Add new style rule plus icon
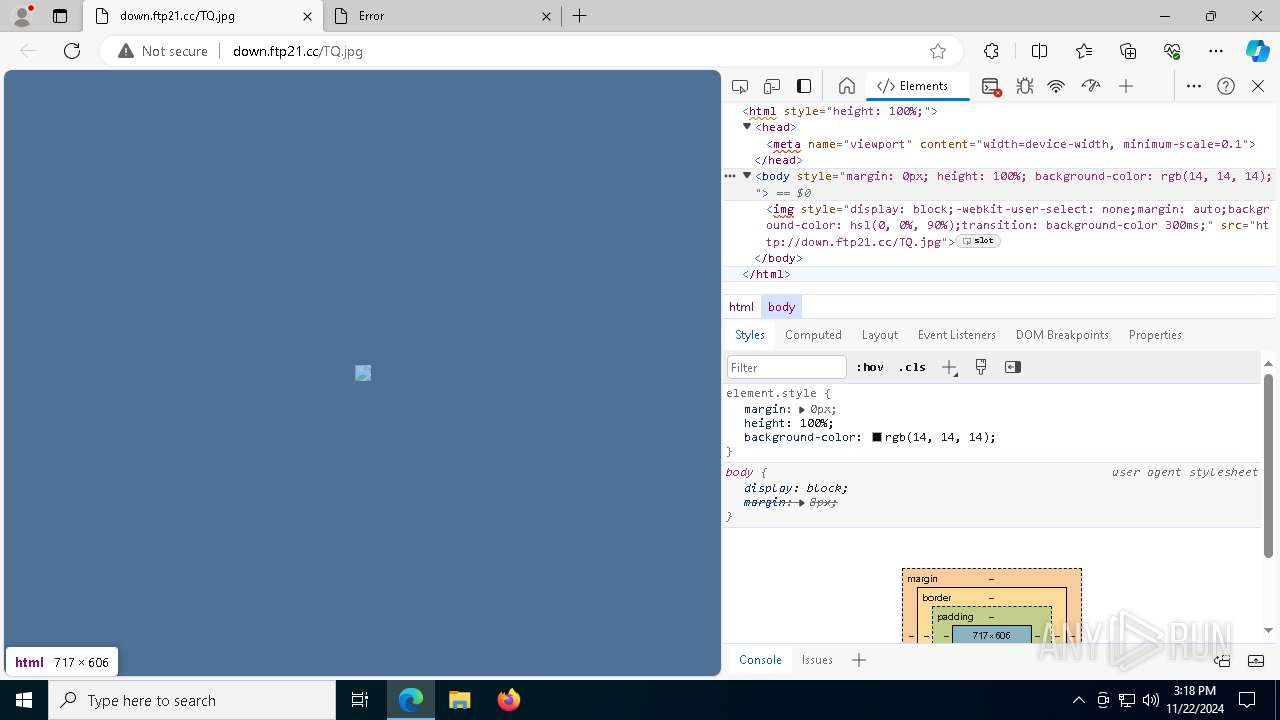This screenshot has width=1280, height=720. [949, 367]
